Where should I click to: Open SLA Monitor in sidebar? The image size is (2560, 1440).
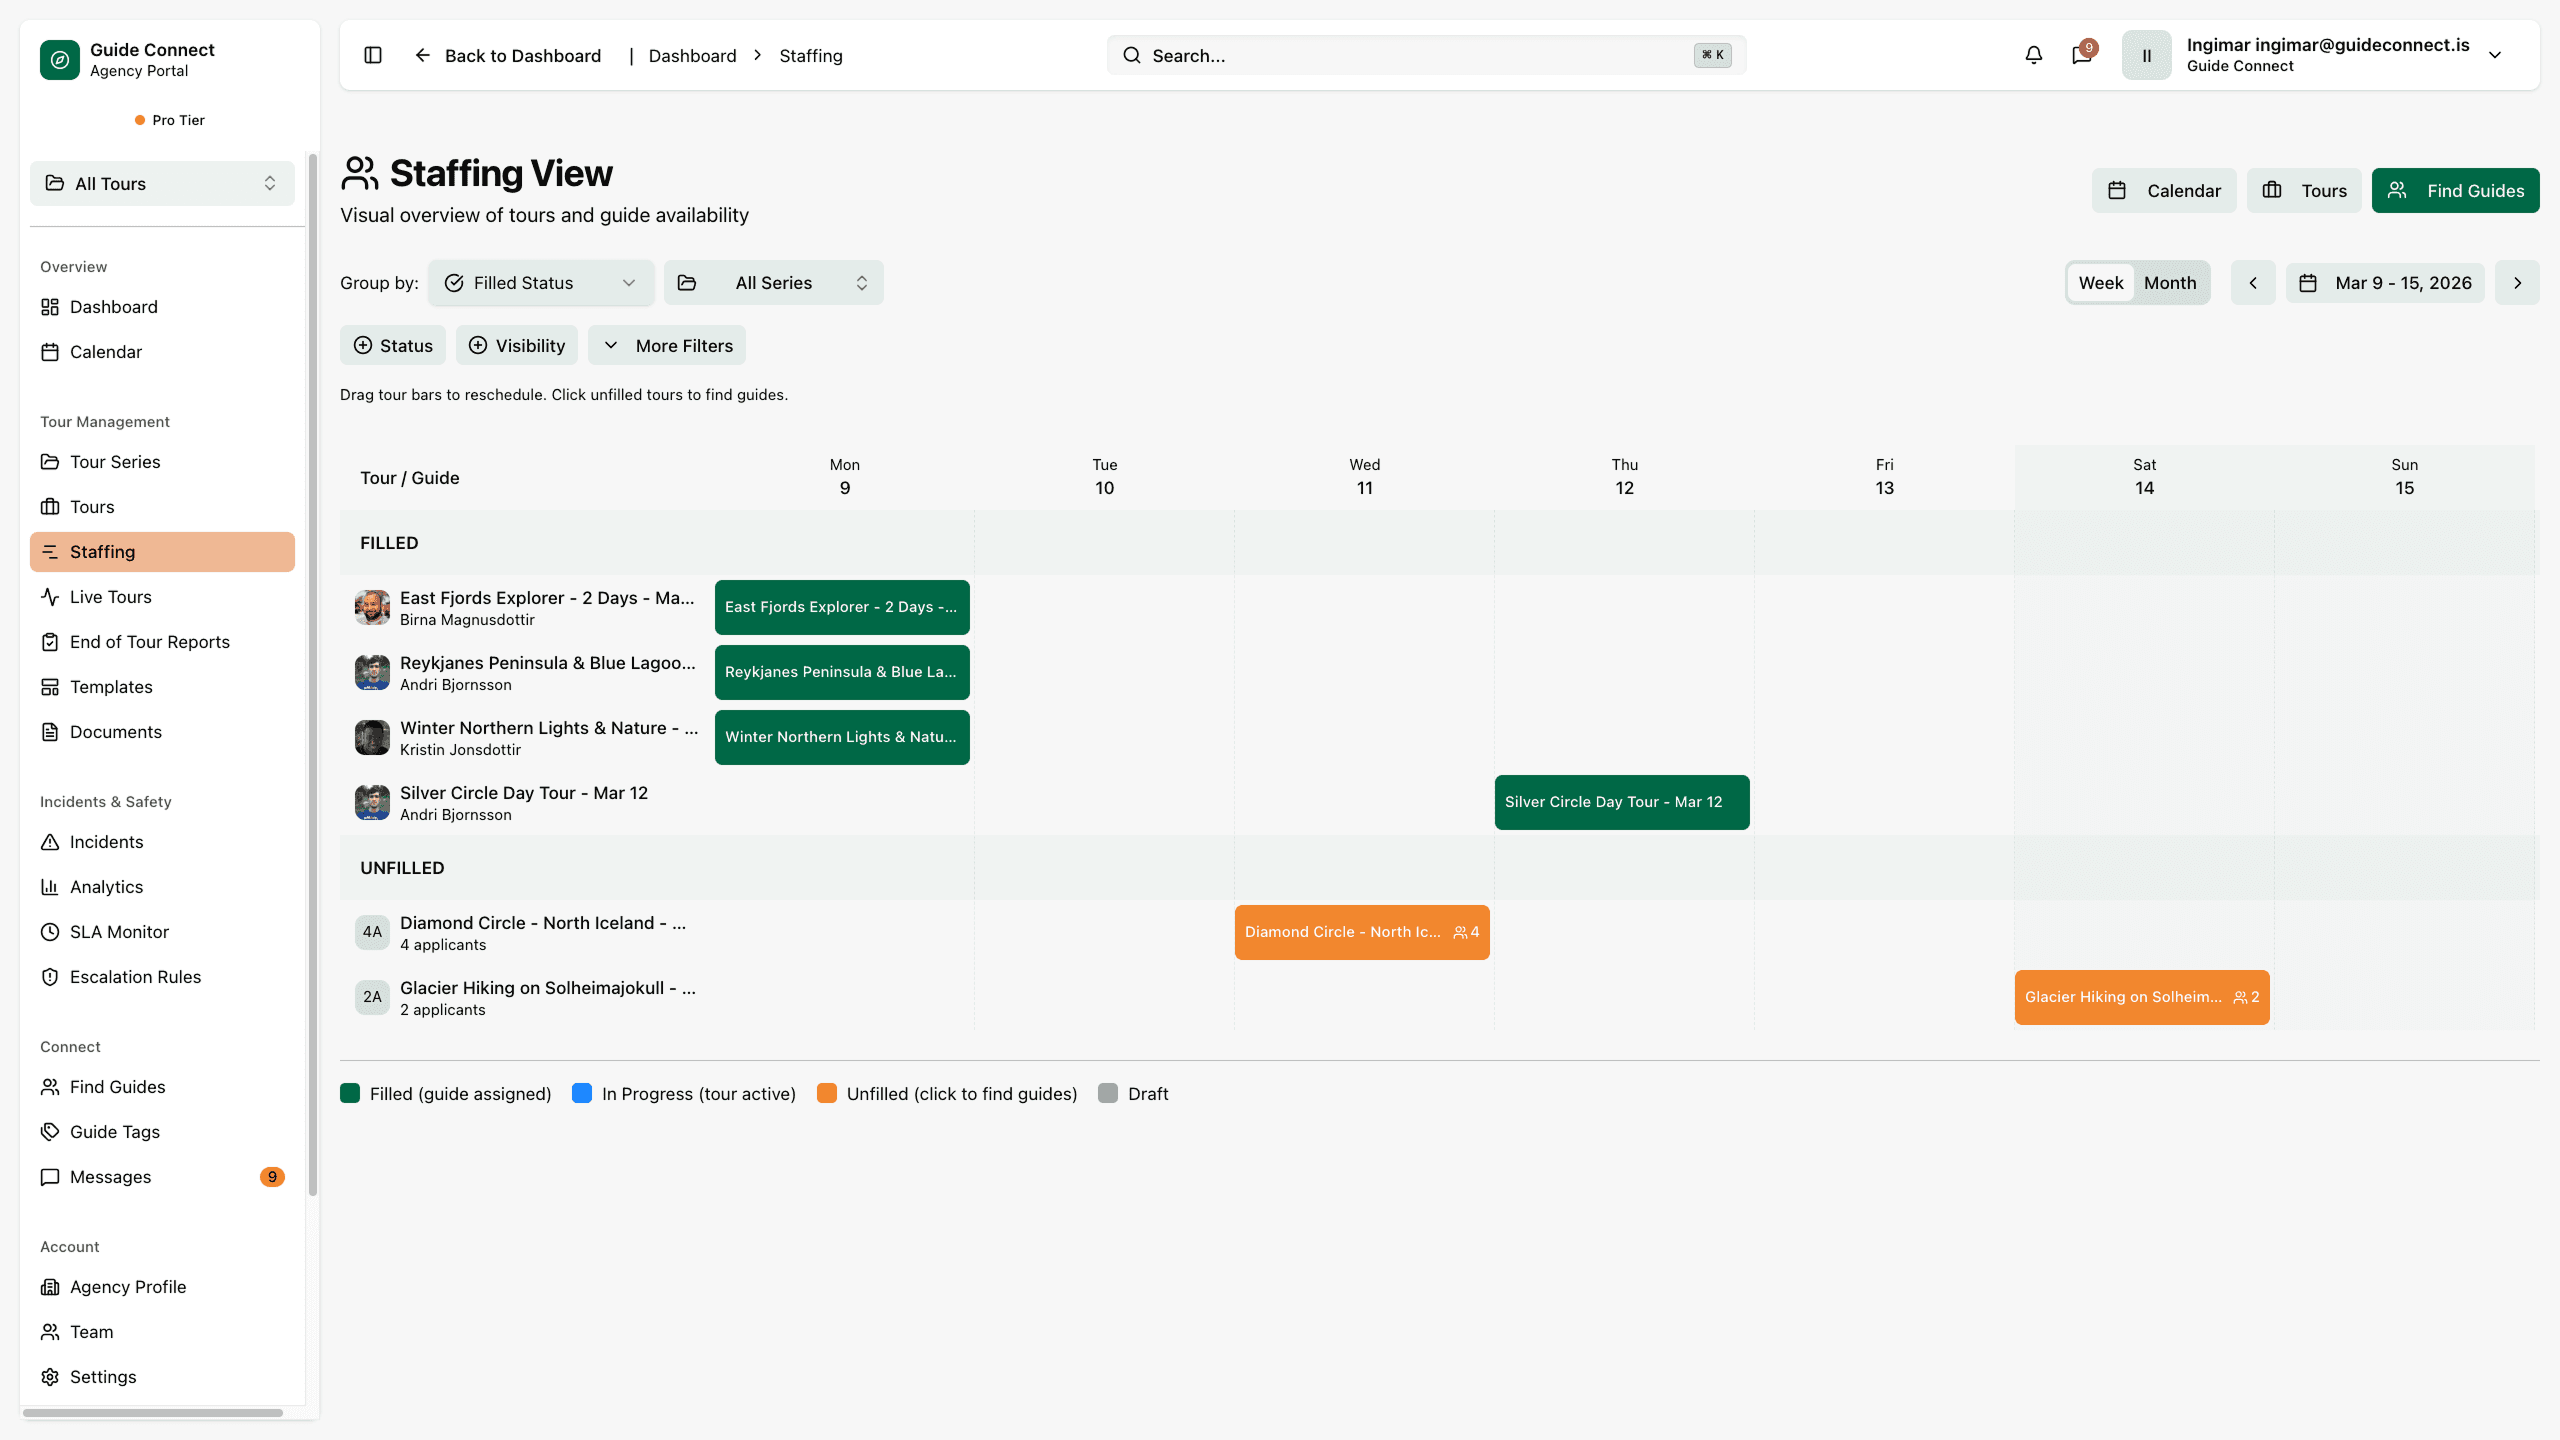(x=119, y=932)
